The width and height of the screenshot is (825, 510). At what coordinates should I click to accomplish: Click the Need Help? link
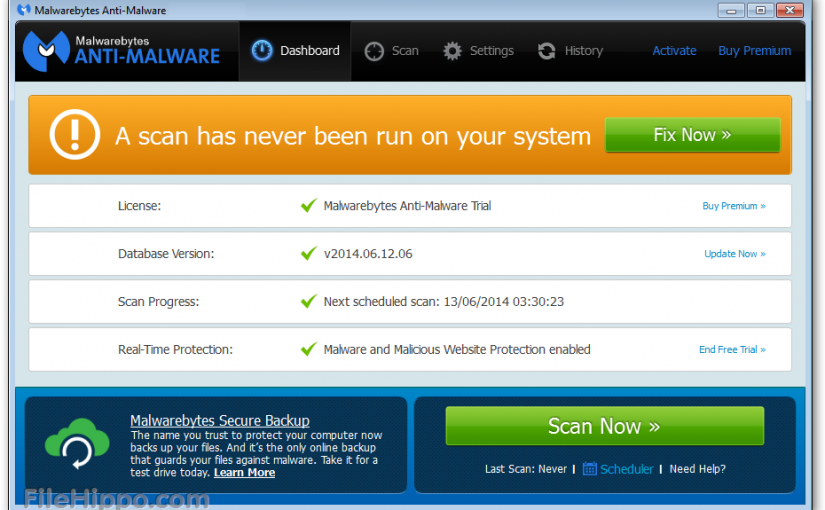tap(697, 469)
